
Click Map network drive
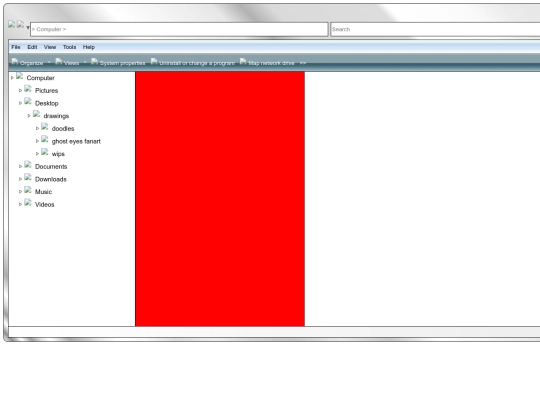pyautogui.click(x=267, y=62)
